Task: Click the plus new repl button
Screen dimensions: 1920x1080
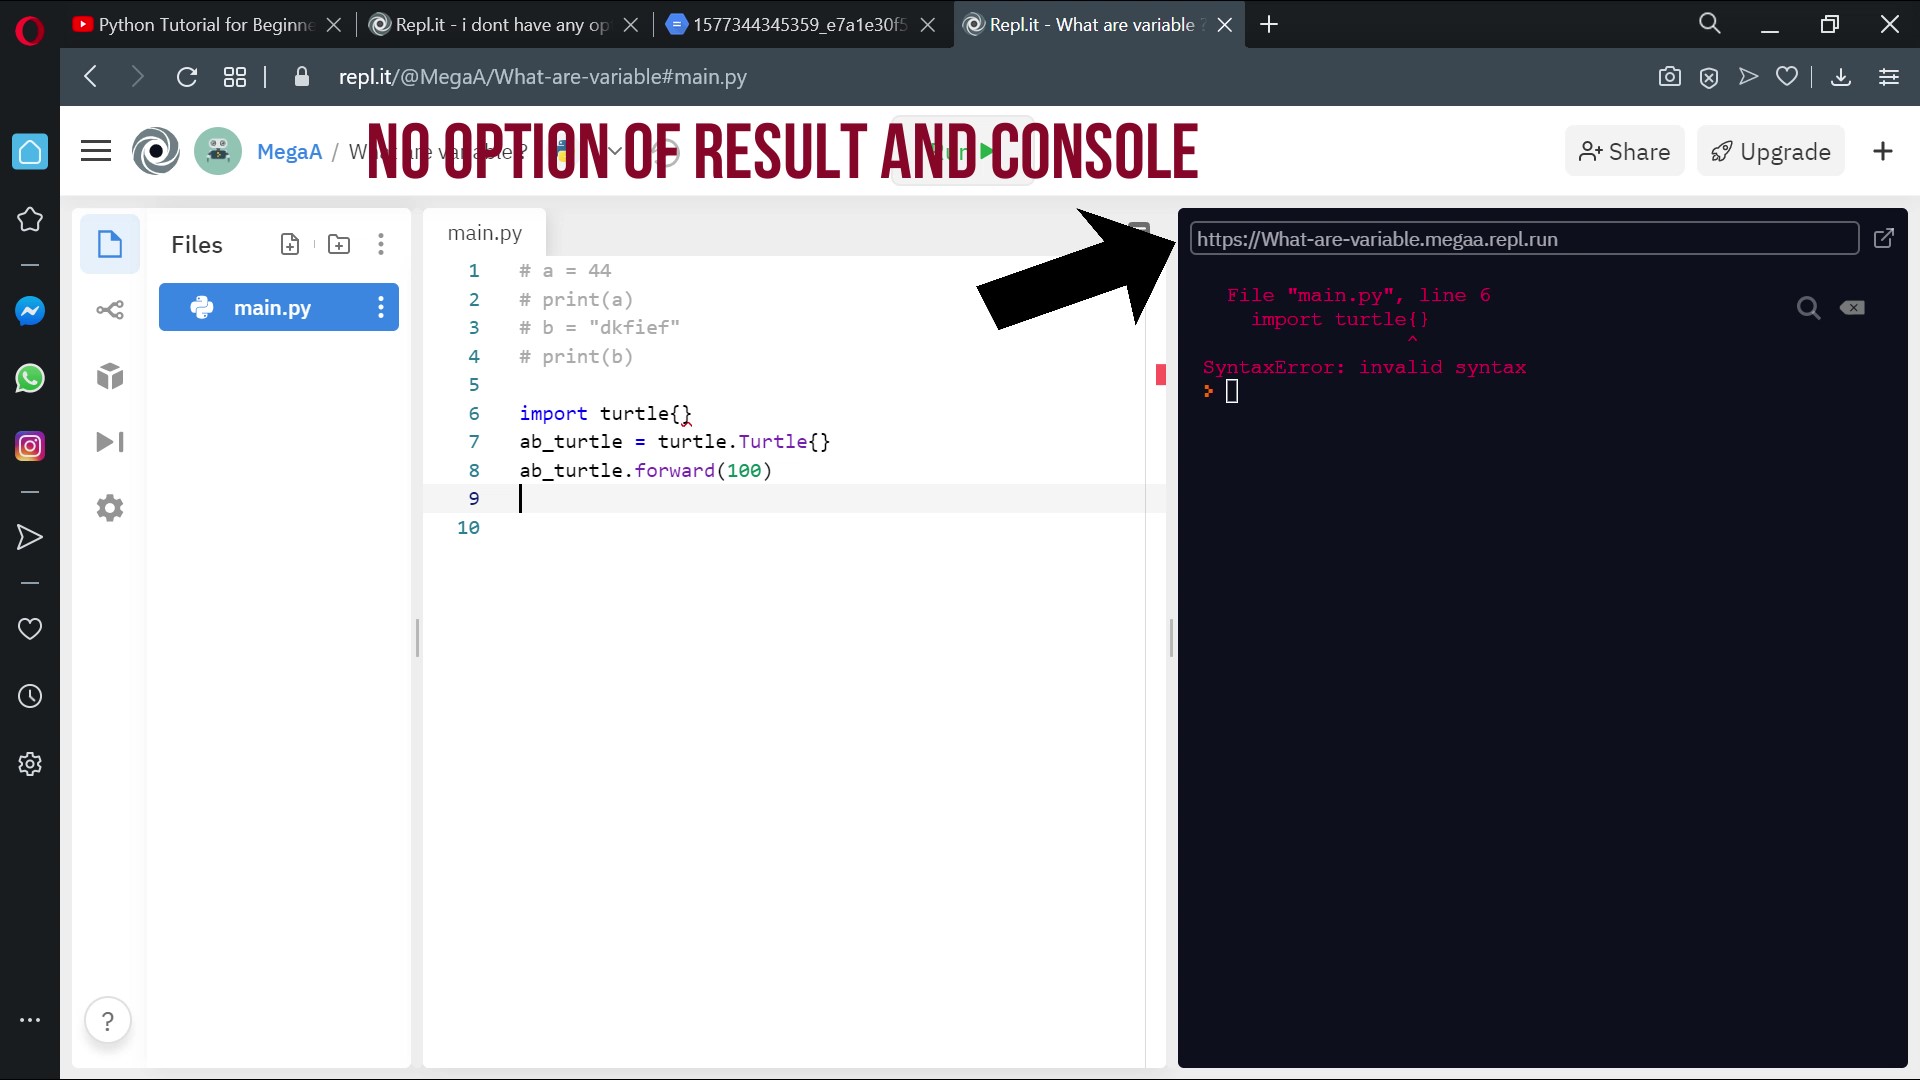Action: tap(1883, 151)
